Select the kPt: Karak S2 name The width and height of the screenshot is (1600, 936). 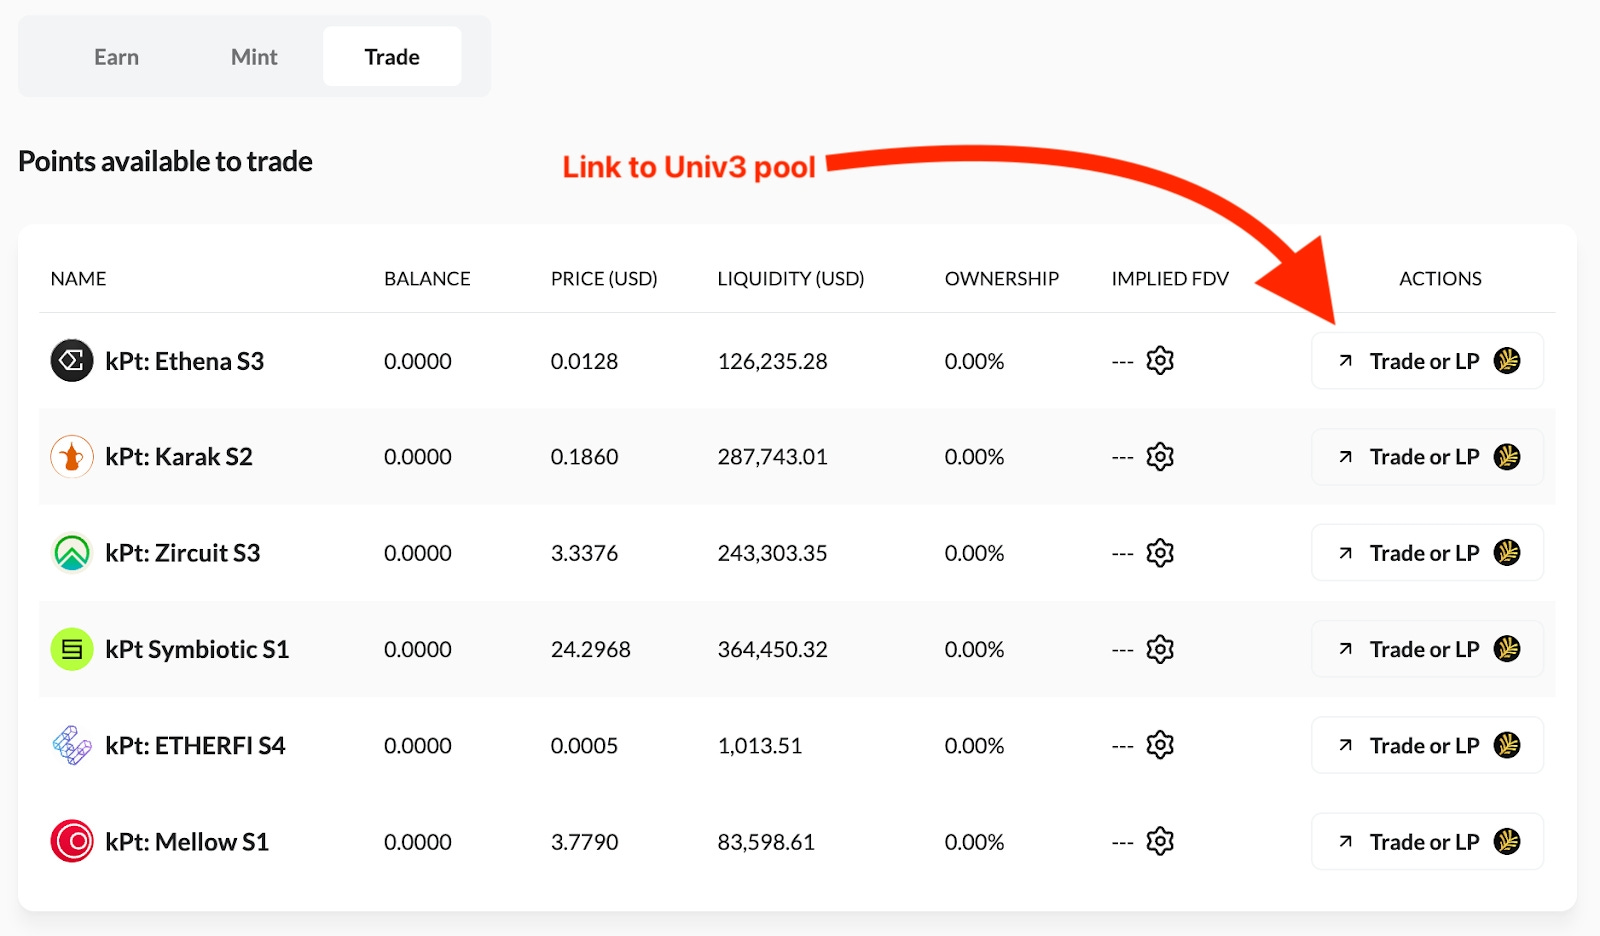tap(179, 457)
